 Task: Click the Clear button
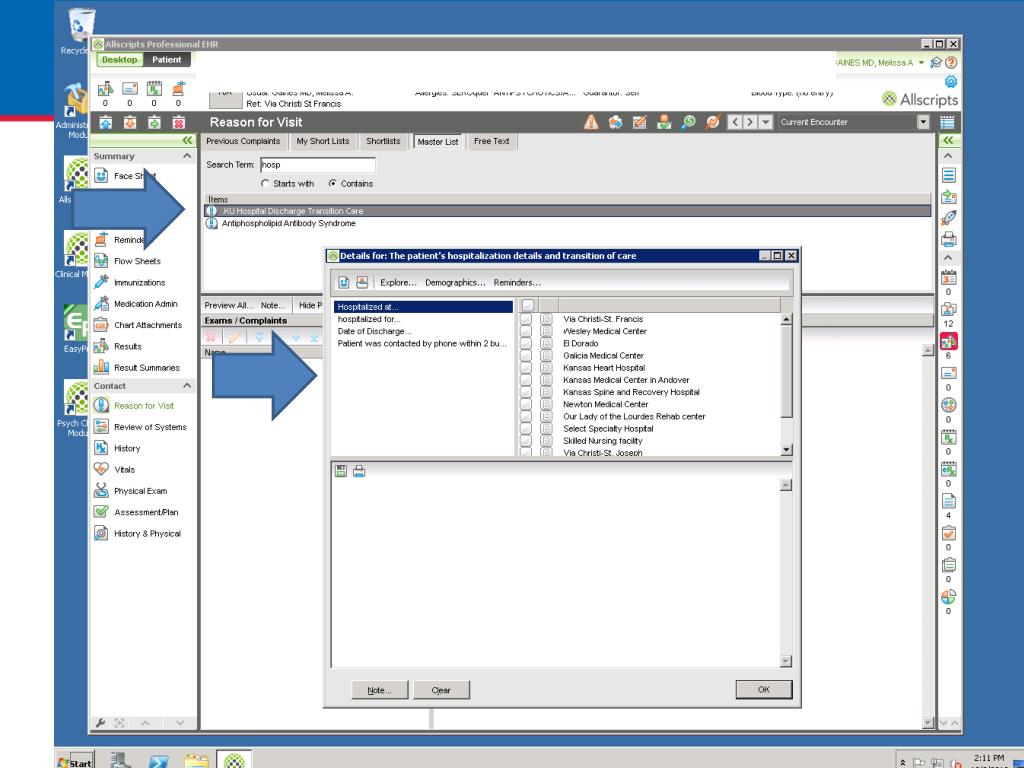(441, 690)
